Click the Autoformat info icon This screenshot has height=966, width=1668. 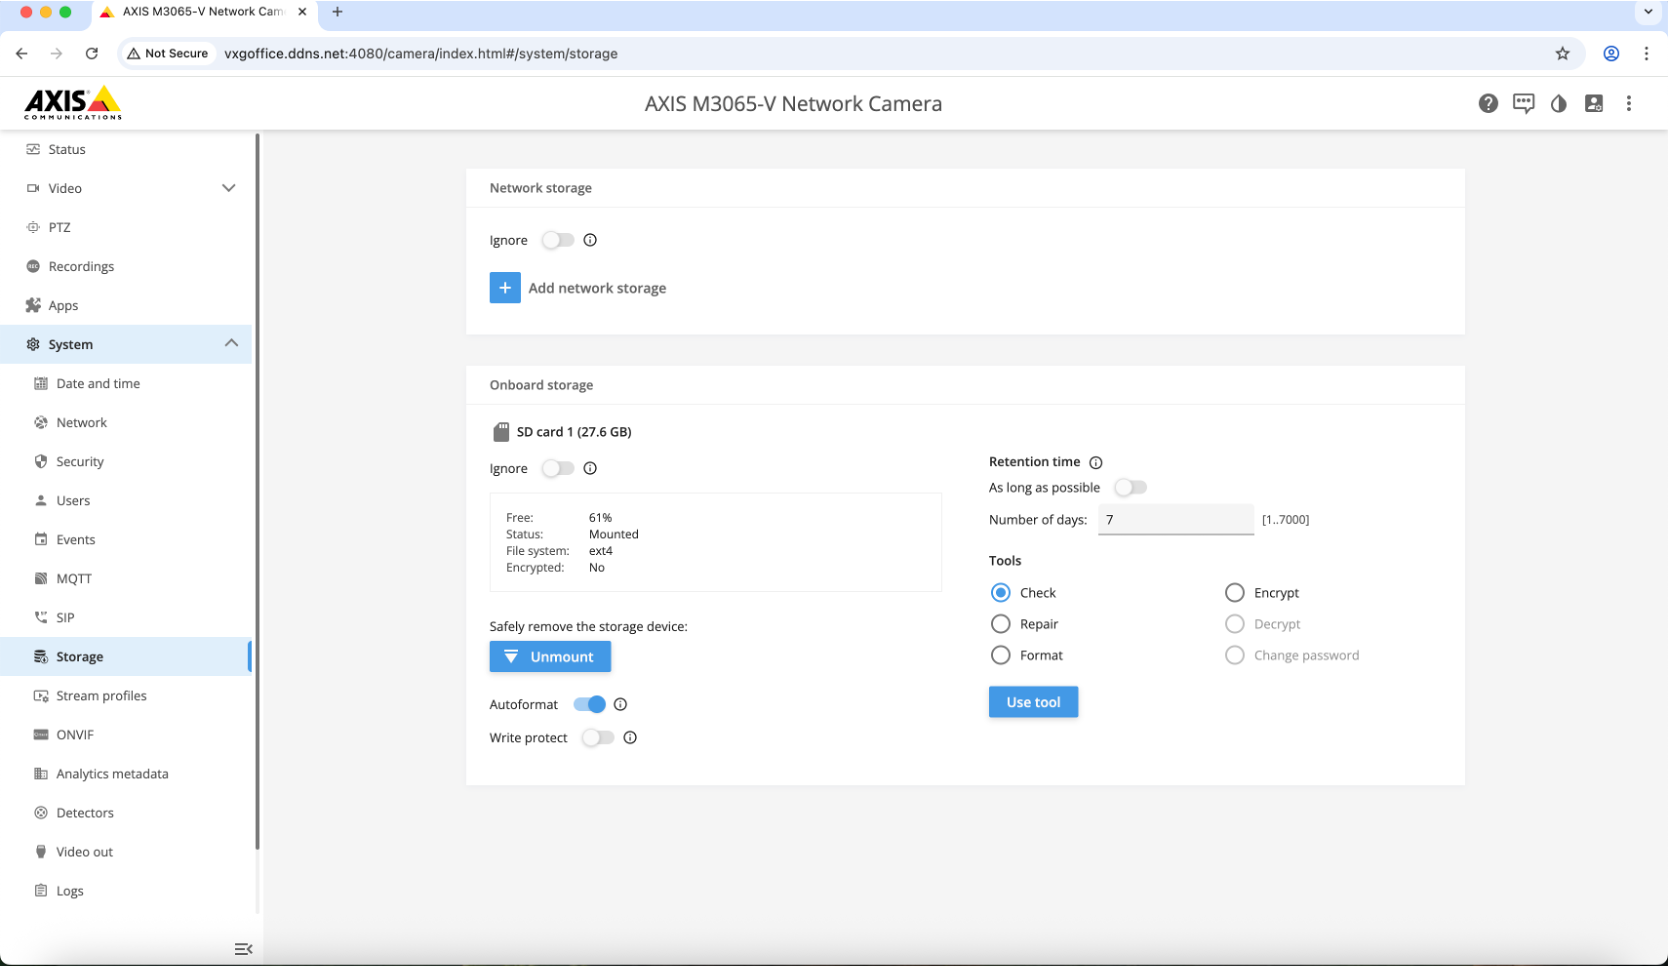coord(620,704)
